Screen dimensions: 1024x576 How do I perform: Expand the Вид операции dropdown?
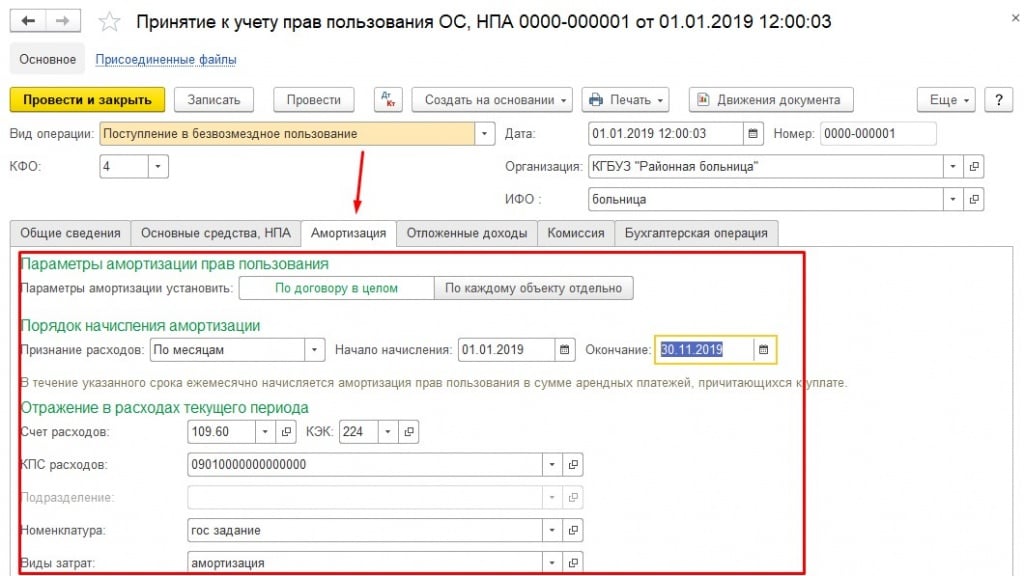click(x=485, y=134)
